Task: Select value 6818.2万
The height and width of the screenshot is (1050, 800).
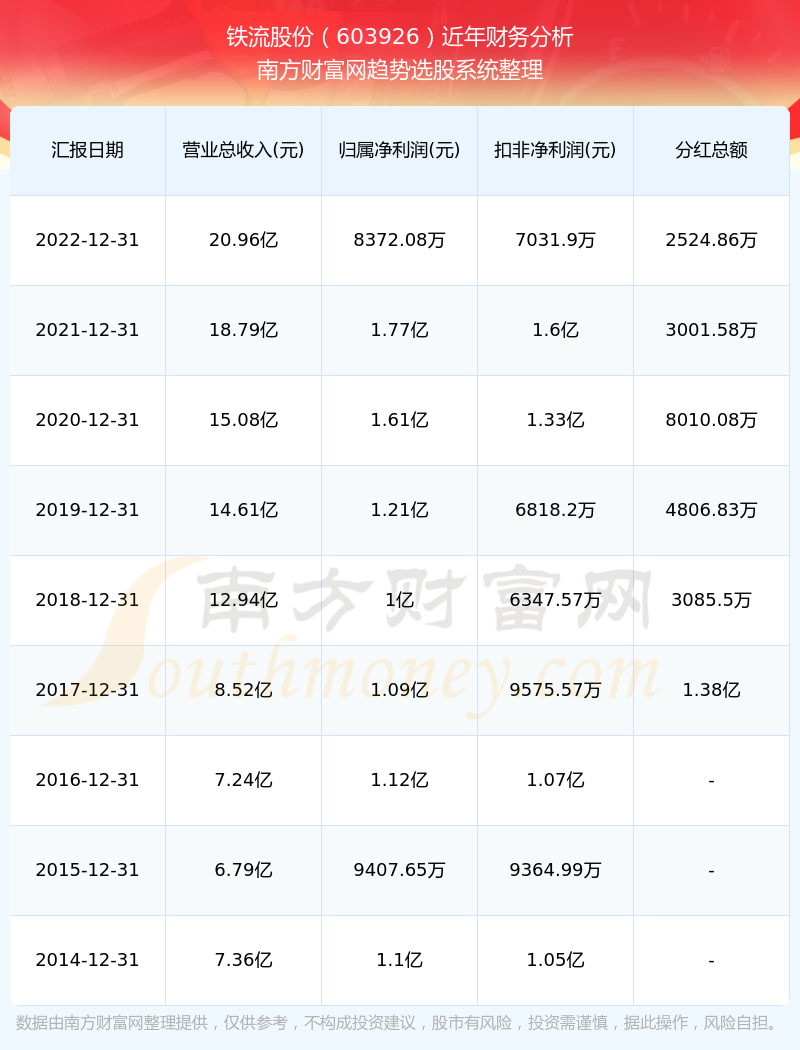Action: 556,510
